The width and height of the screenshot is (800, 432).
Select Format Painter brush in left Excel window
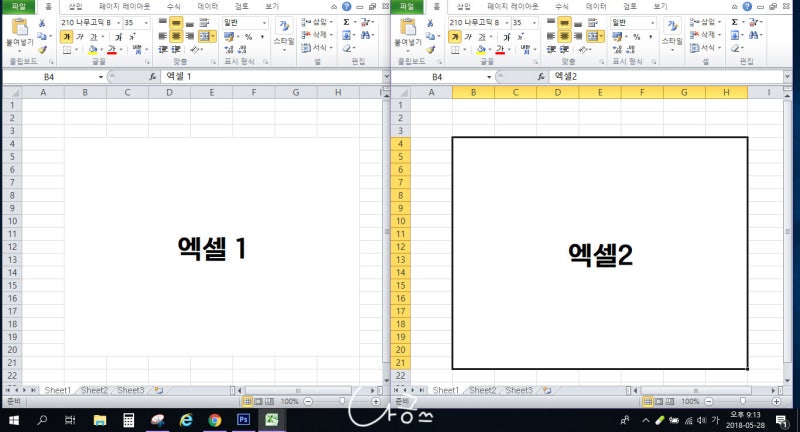coord(42,49)
